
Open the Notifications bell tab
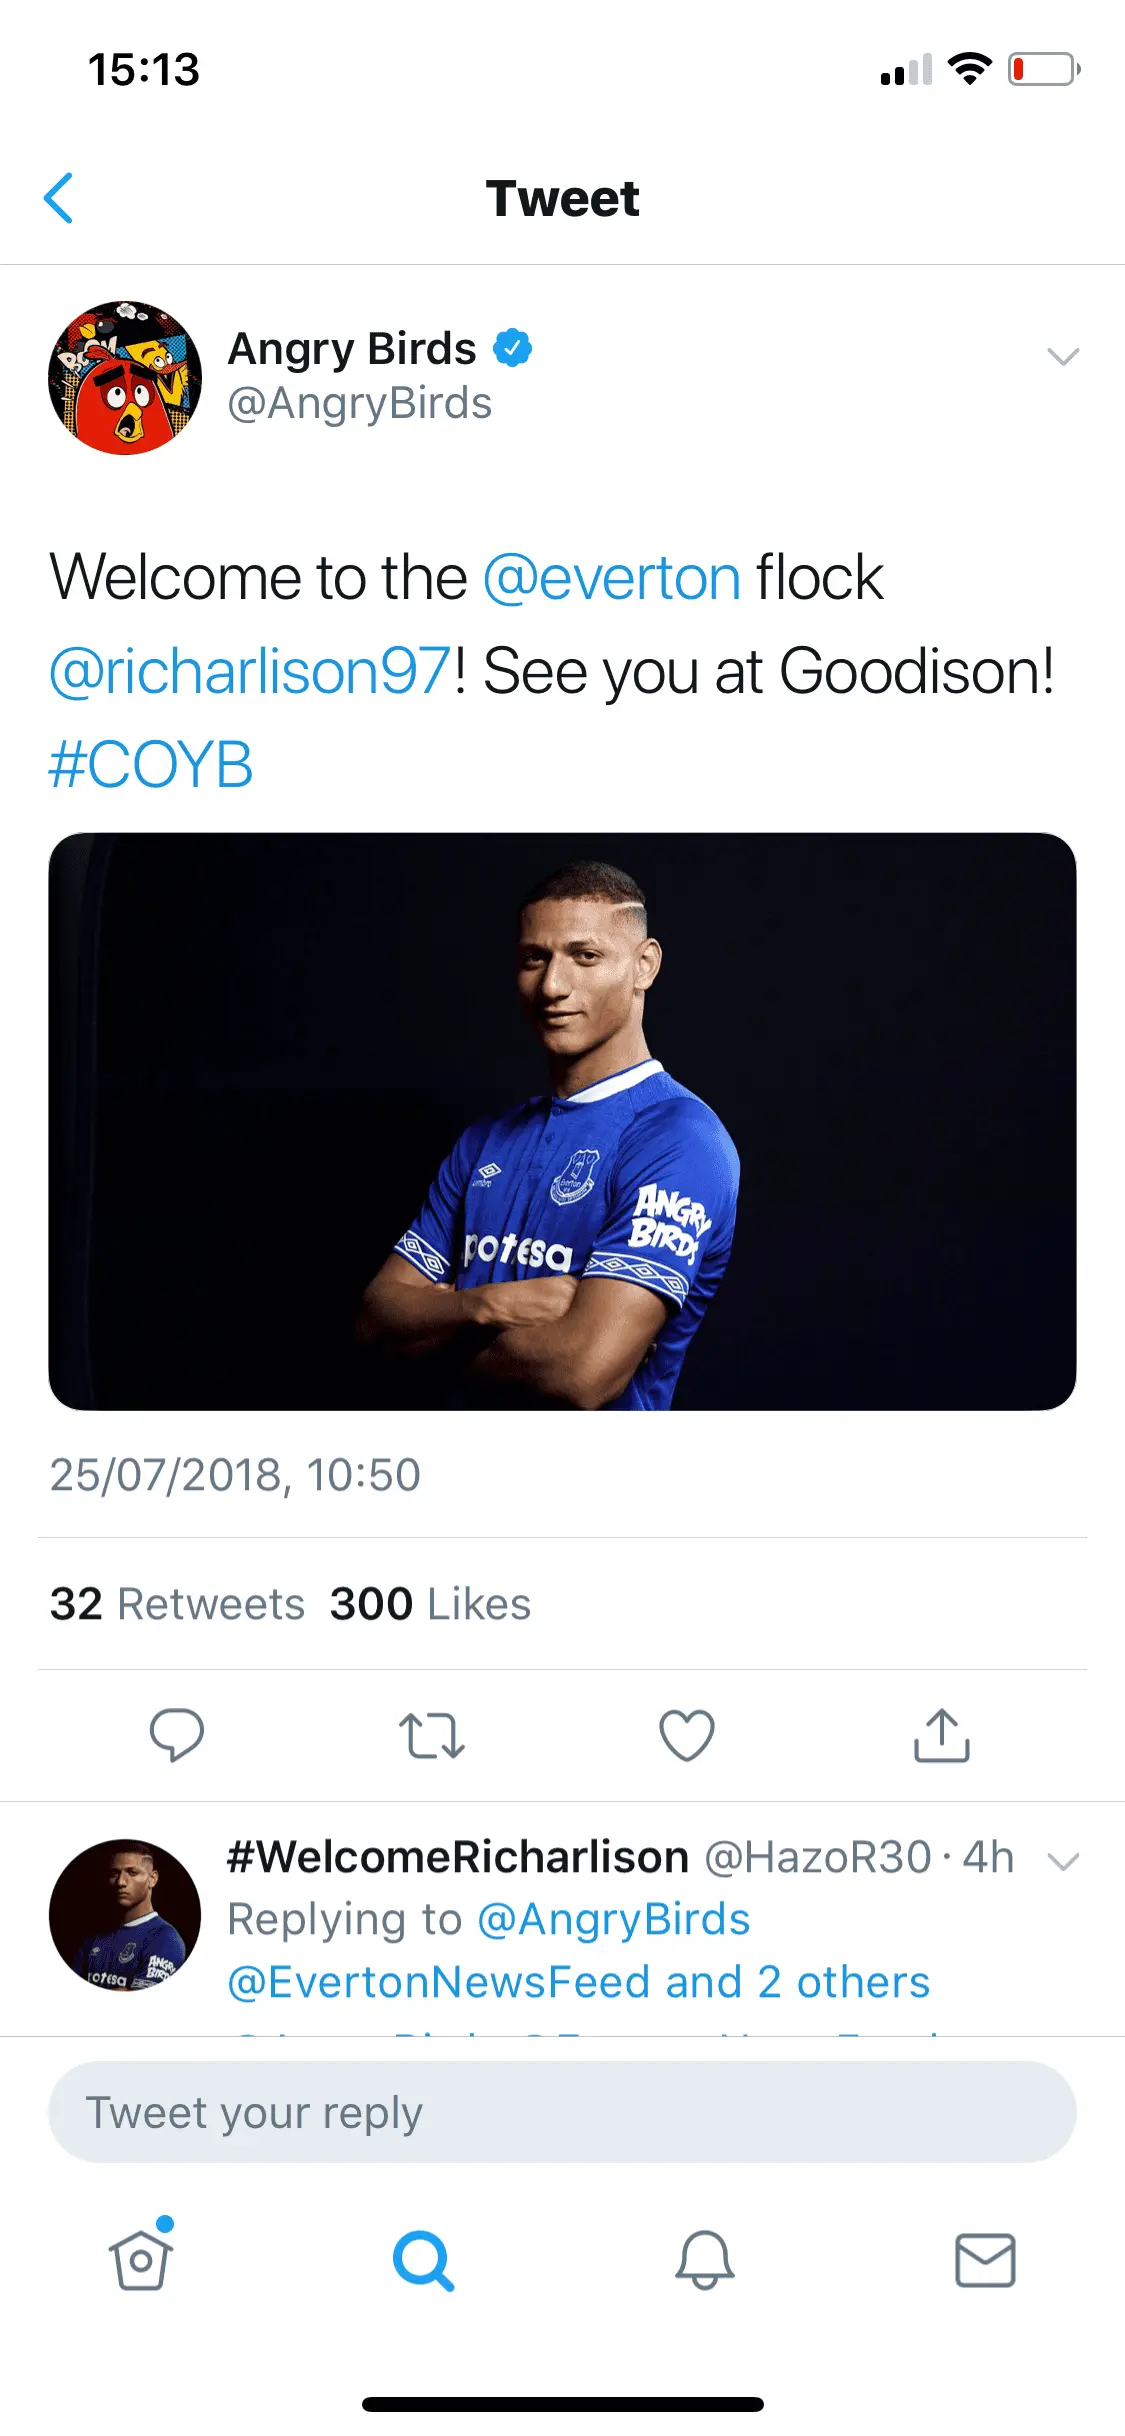pos(705,2260)
